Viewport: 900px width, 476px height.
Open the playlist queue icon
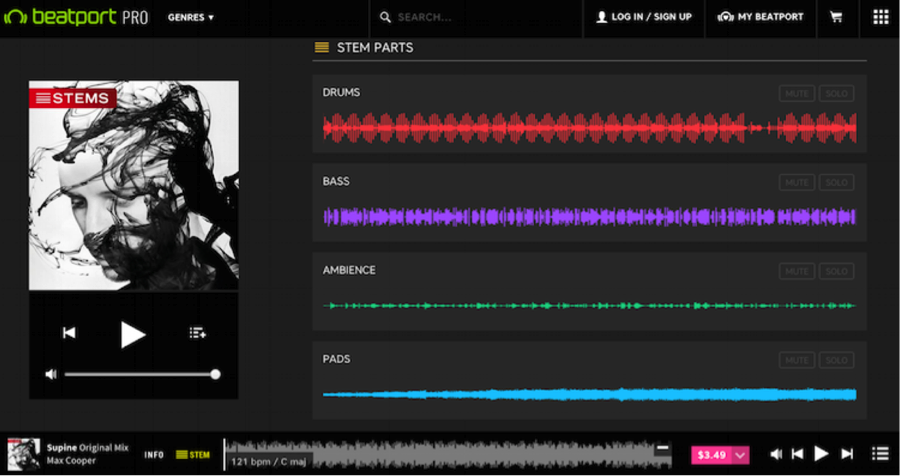tap(880, 454)
